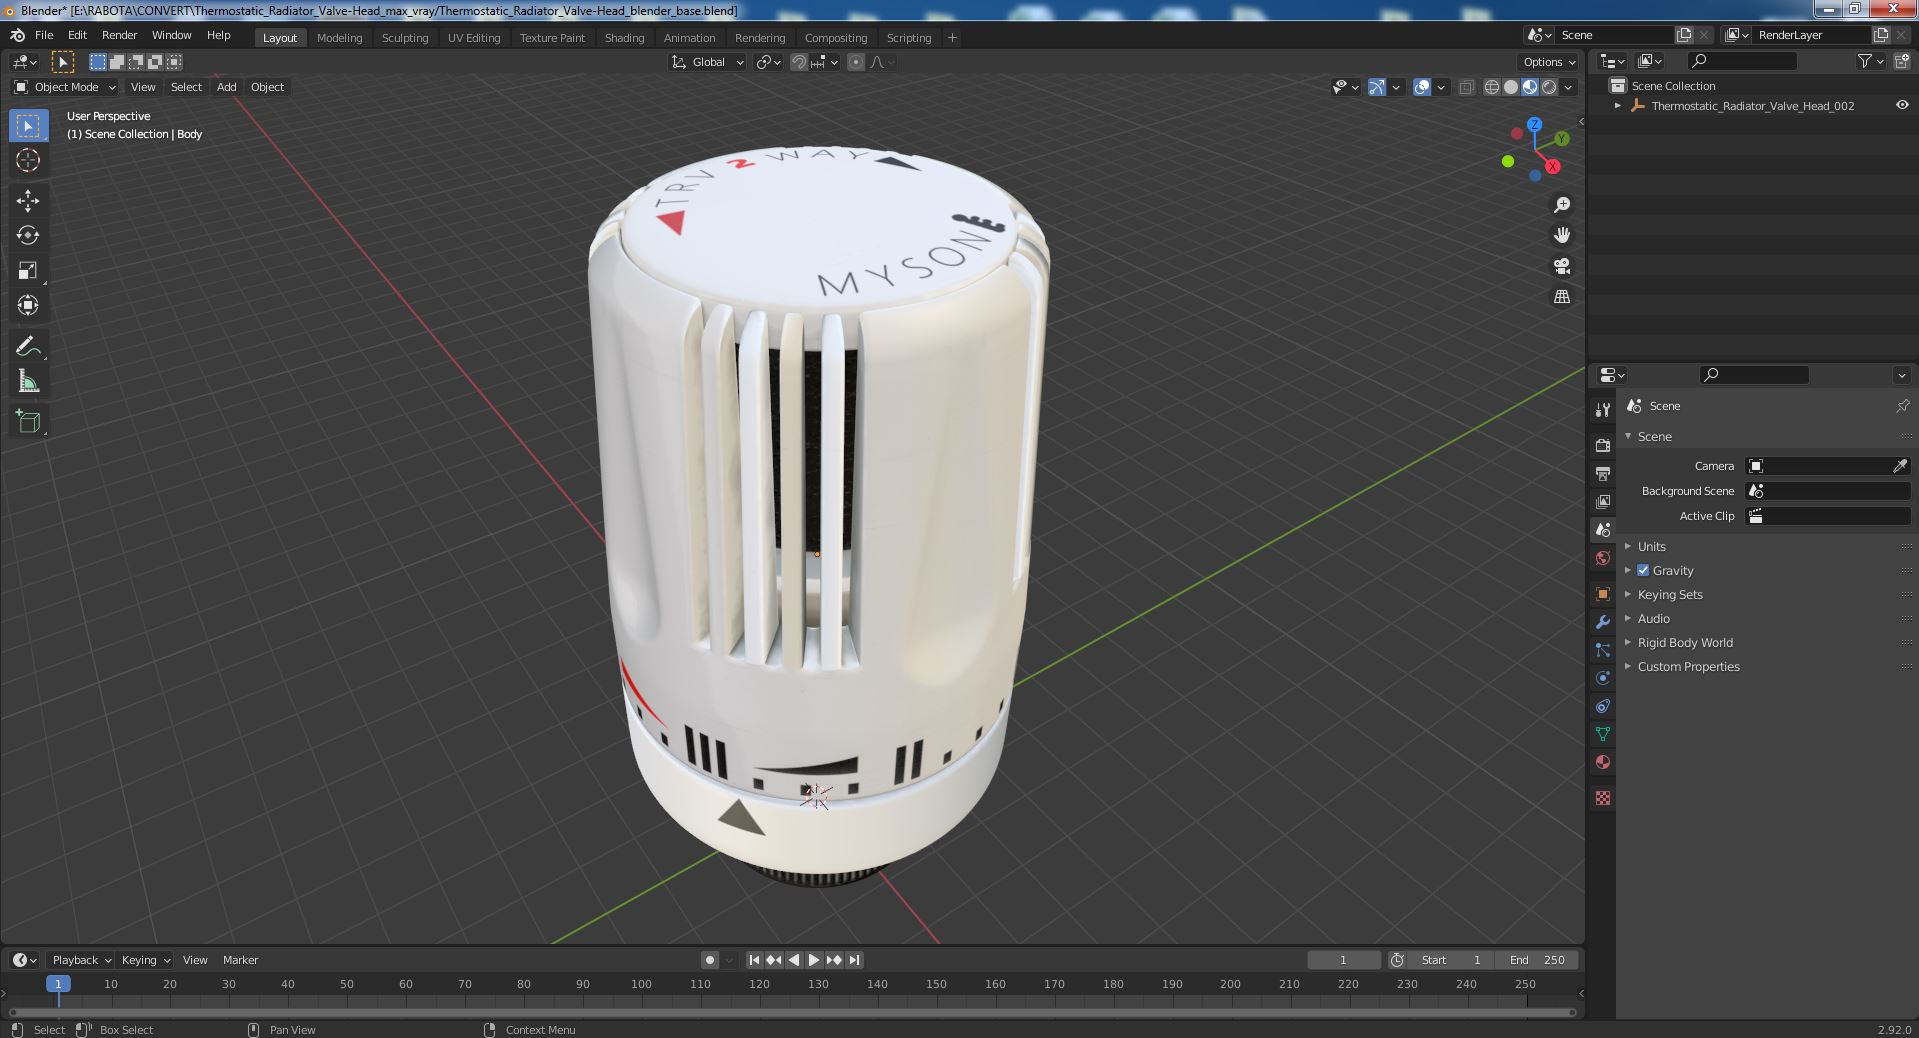The width and height of the screenshot is (1919, 1038).
Task: Switch to the Modeling workspace tab
Action: (x=339, y=38)
